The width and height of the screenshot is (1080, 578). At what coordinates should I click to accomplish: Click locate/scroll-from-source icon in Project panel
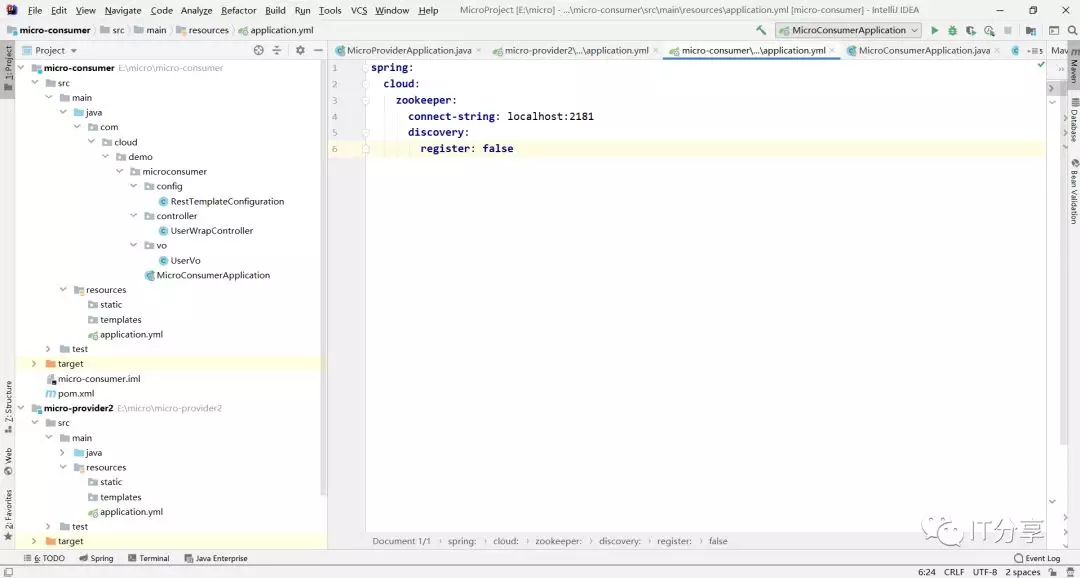(258, 50)
